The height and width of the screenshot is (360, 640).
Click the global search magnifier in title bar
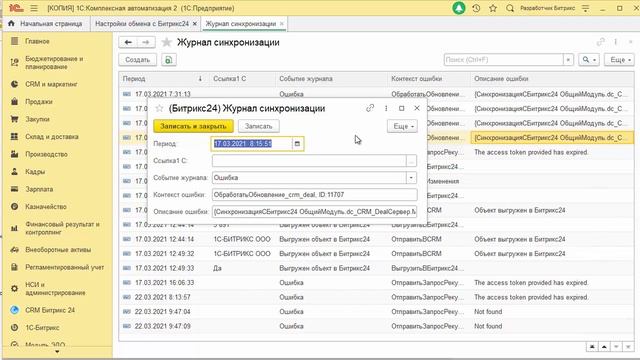[510, 8]
